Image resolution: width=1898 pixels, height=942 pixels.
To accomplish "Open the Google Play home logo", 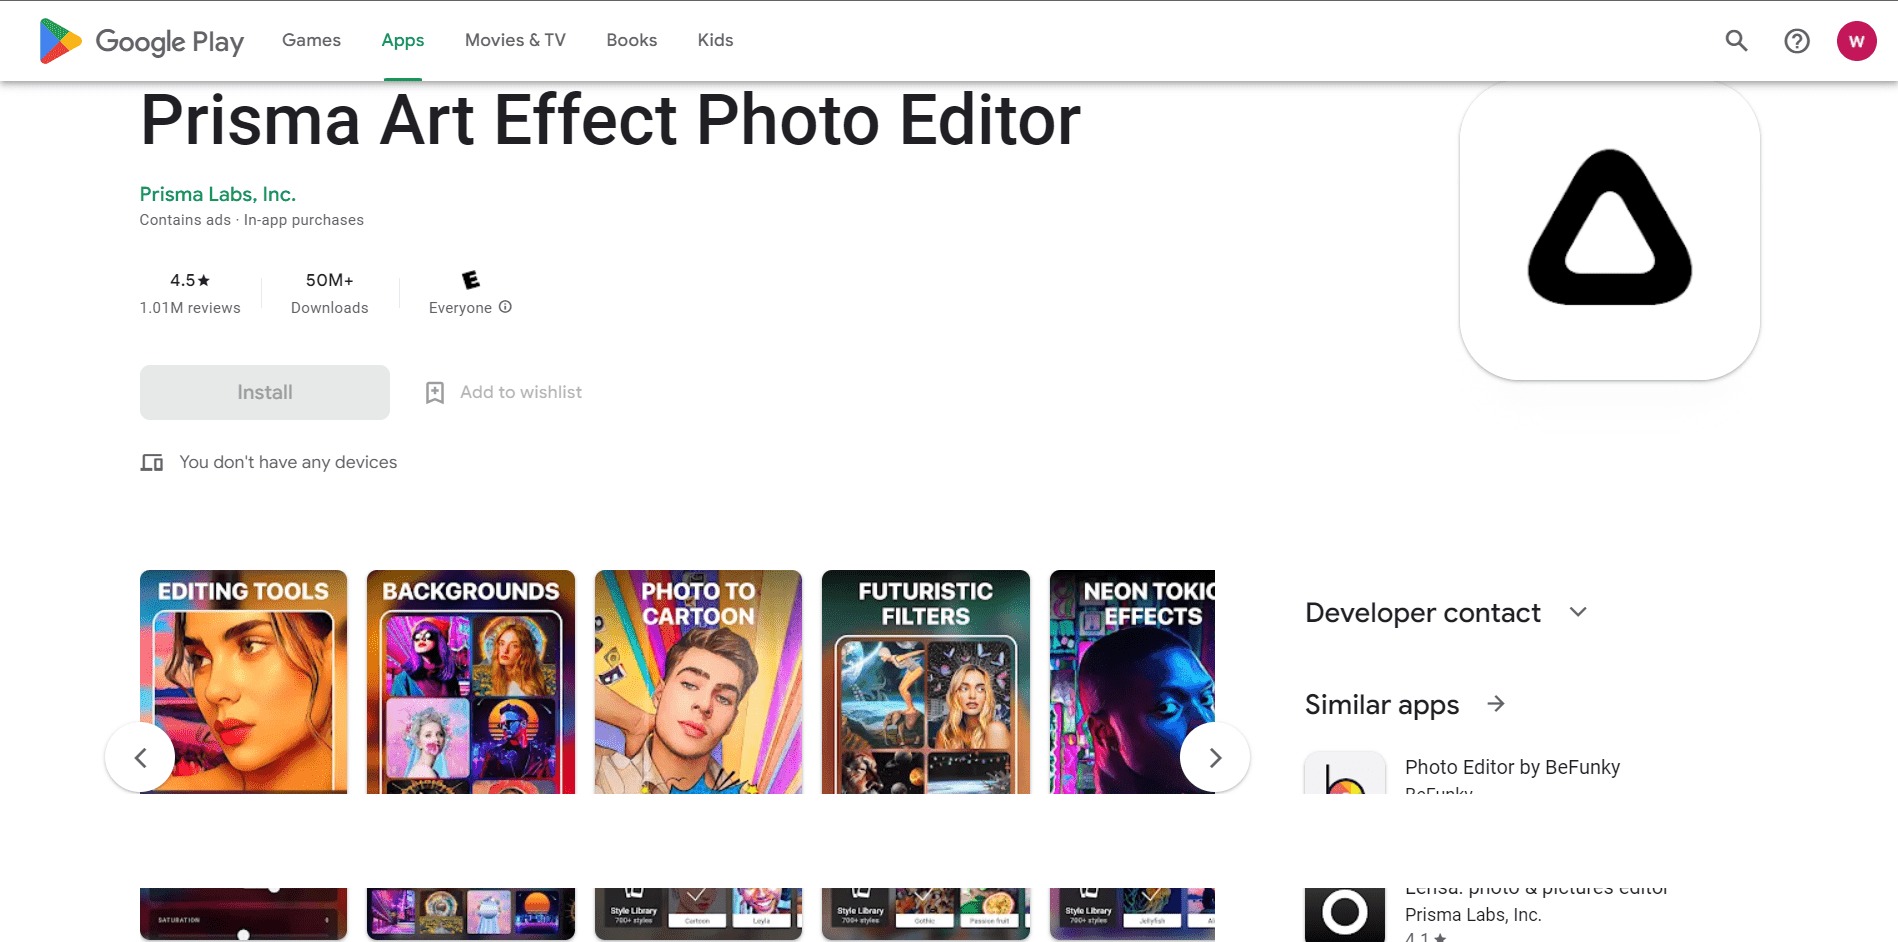I will click(141, 41).
